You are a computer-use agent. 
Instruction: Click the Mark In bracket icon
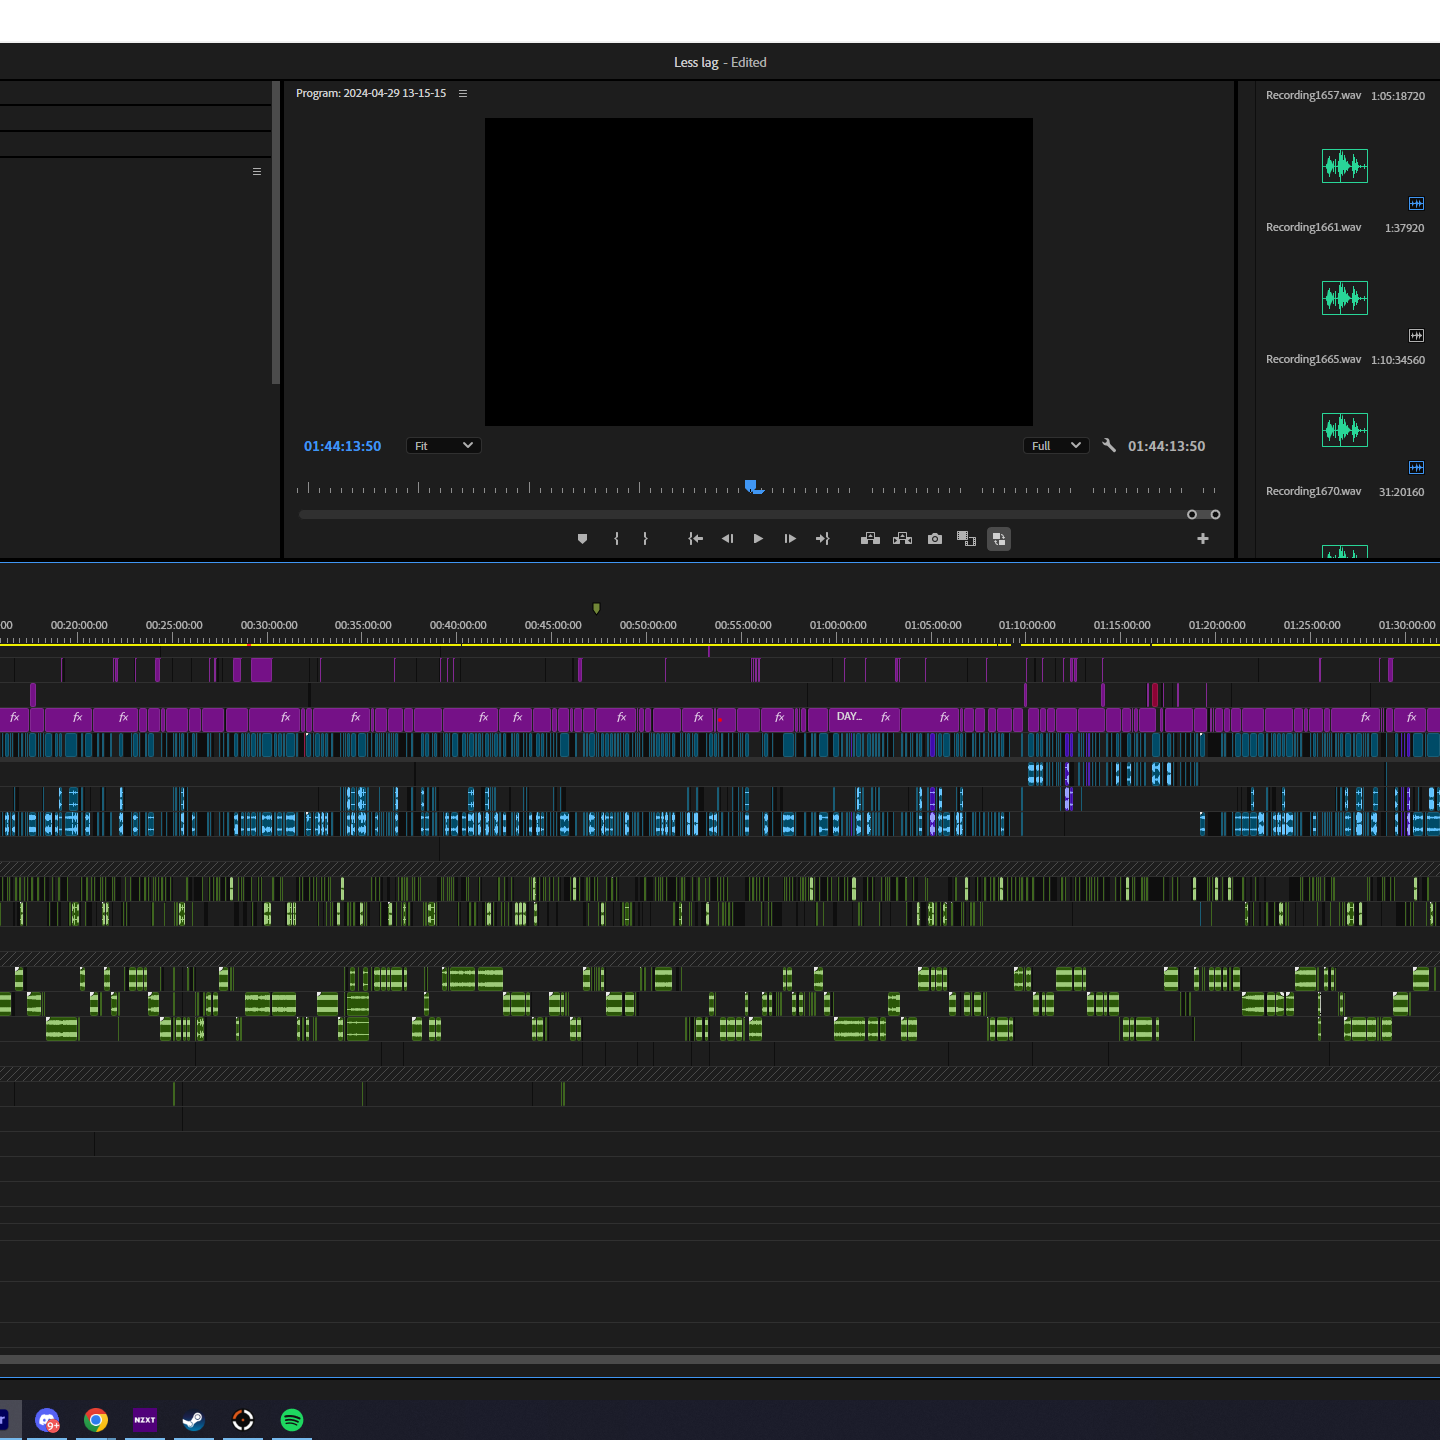click(616, 539)
